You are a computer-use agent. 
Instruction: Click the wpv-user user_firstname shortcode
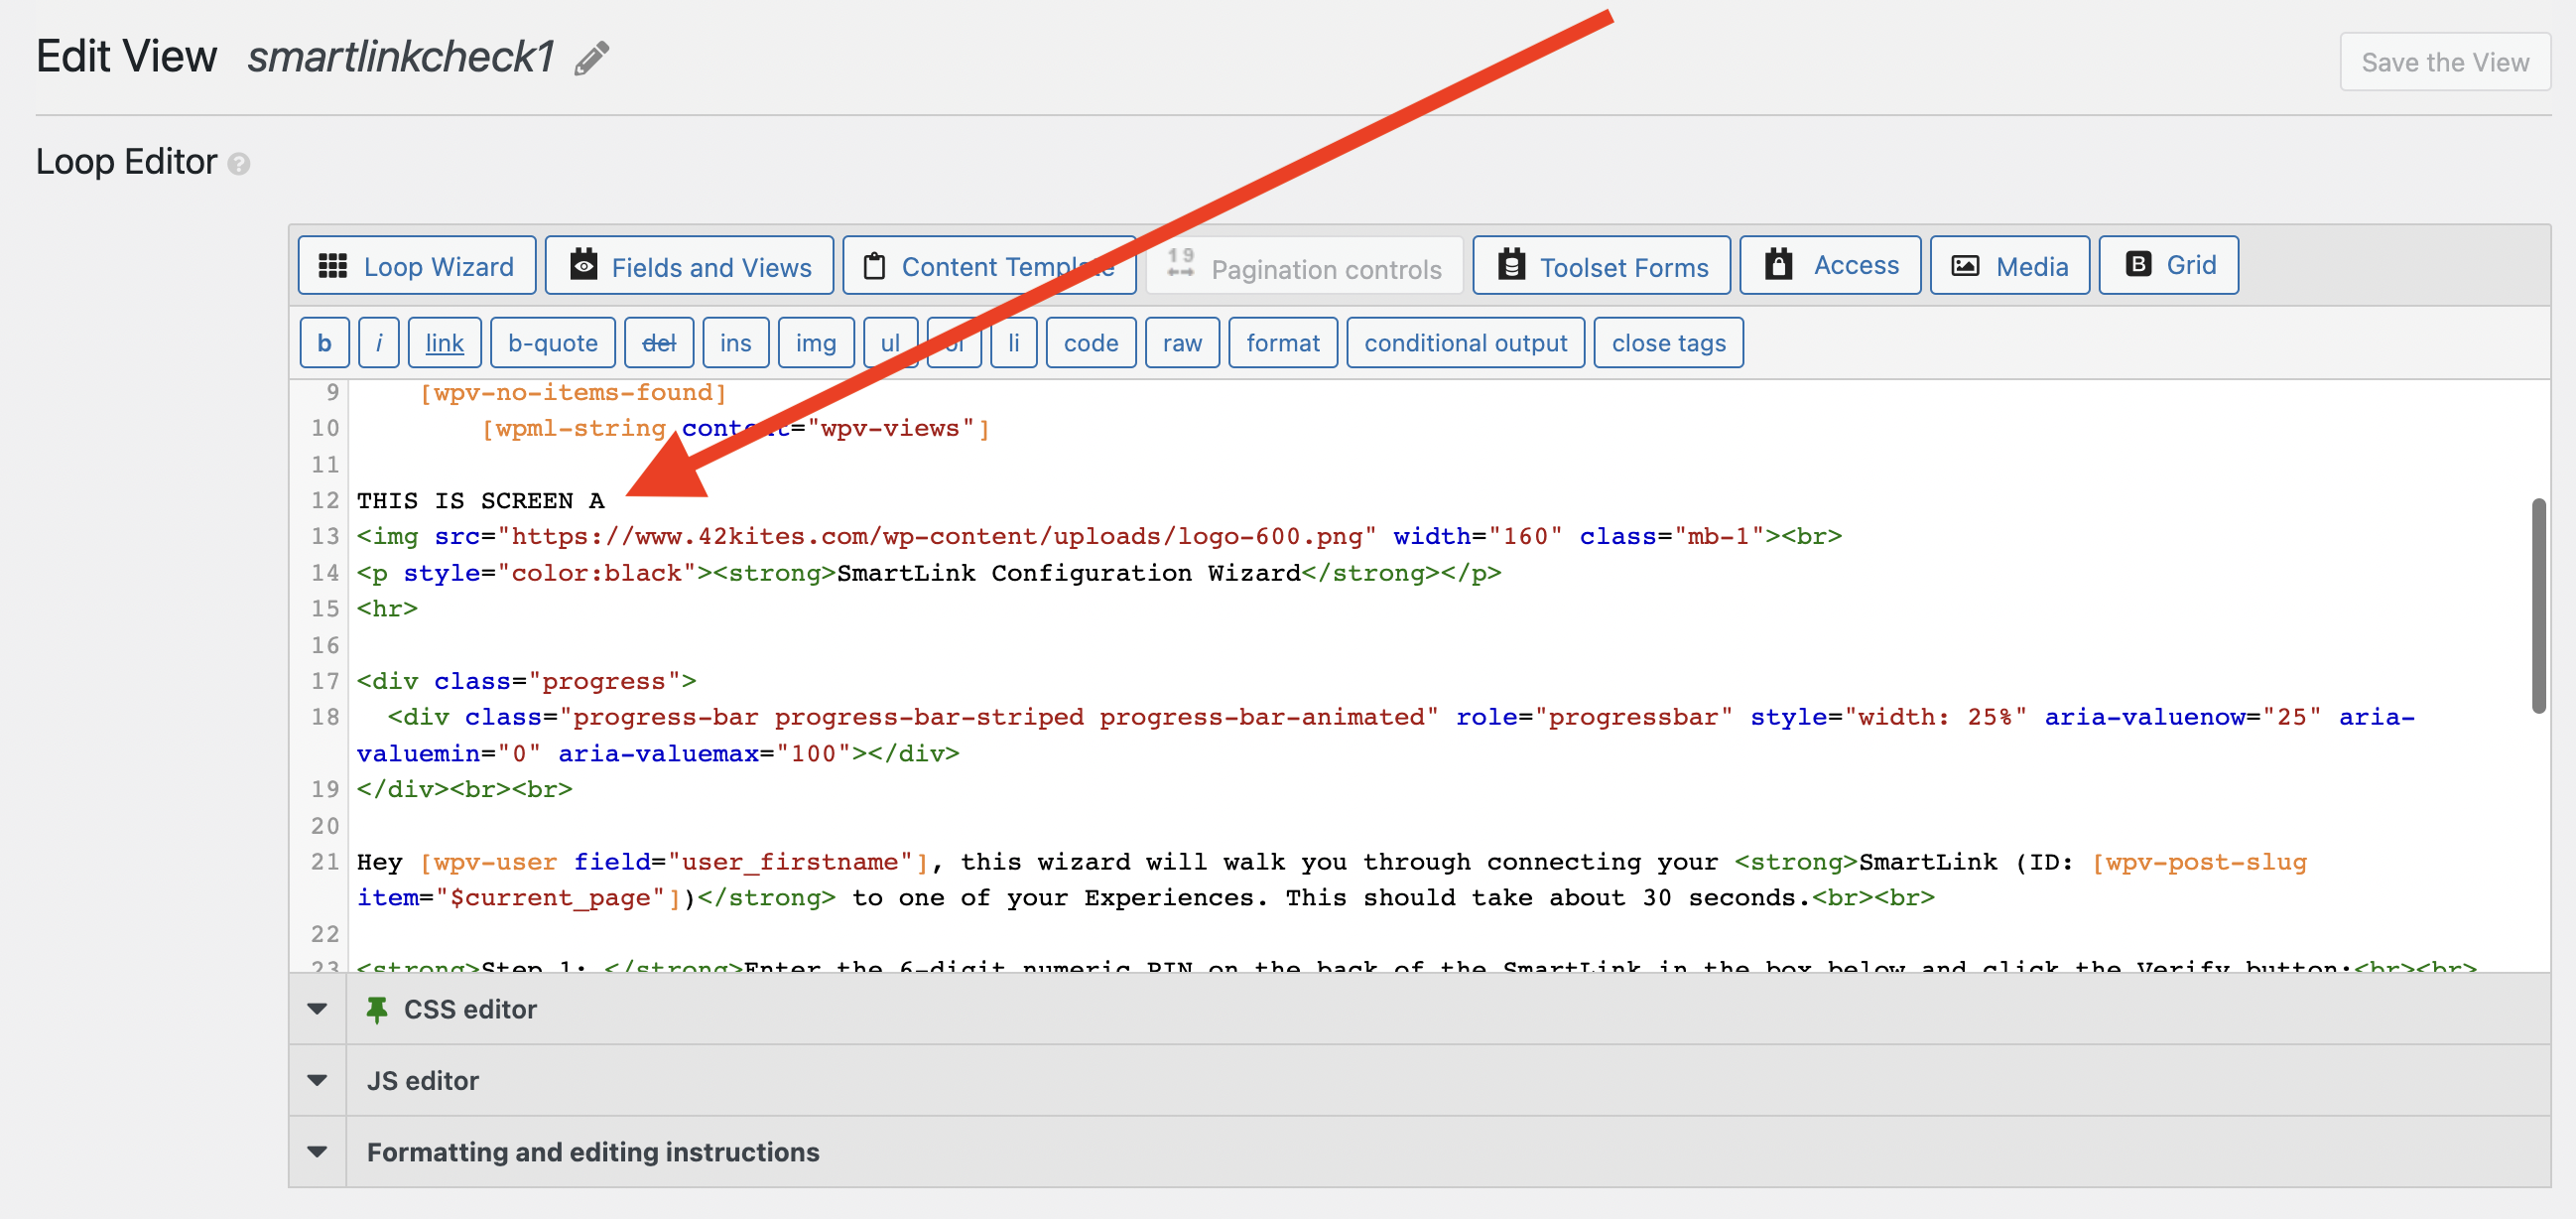click(674, 862)
